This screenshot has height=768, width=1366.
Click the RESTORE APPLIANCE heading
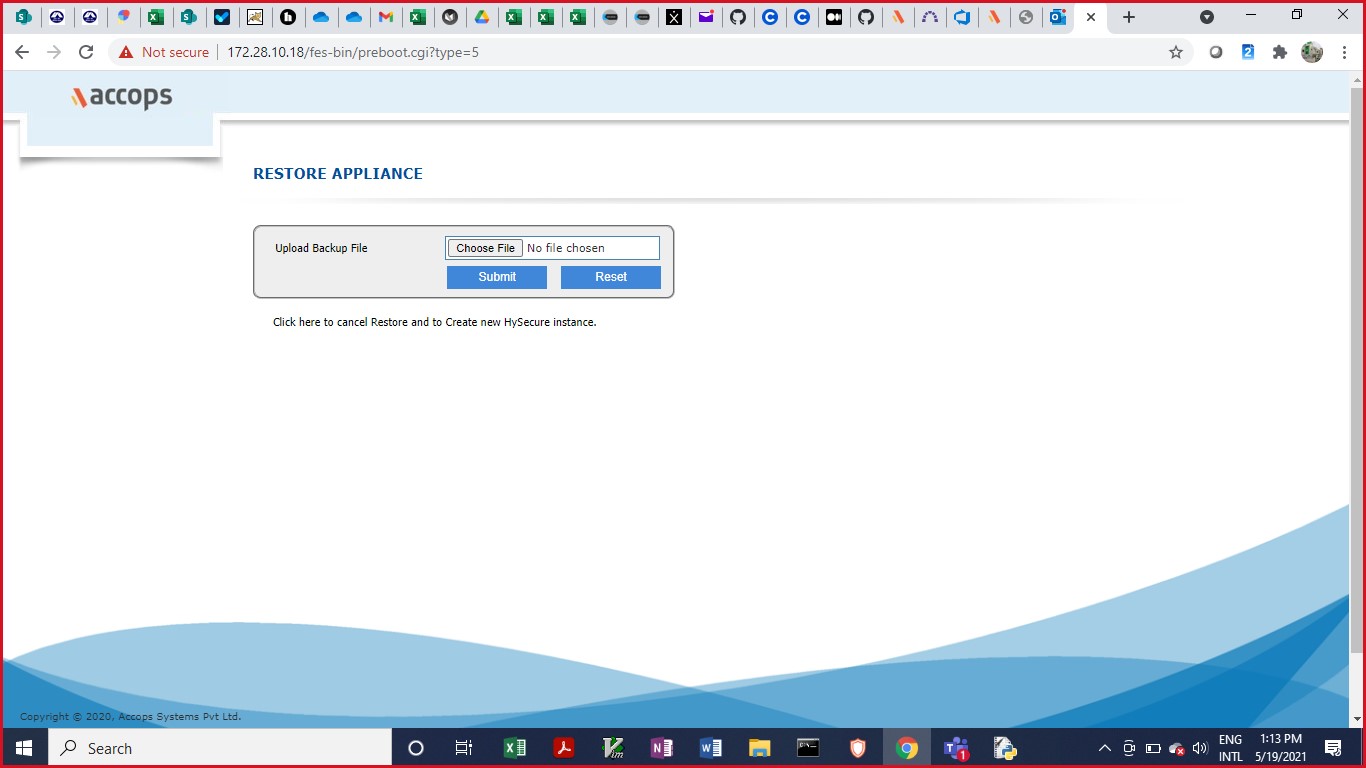[338, 174]
